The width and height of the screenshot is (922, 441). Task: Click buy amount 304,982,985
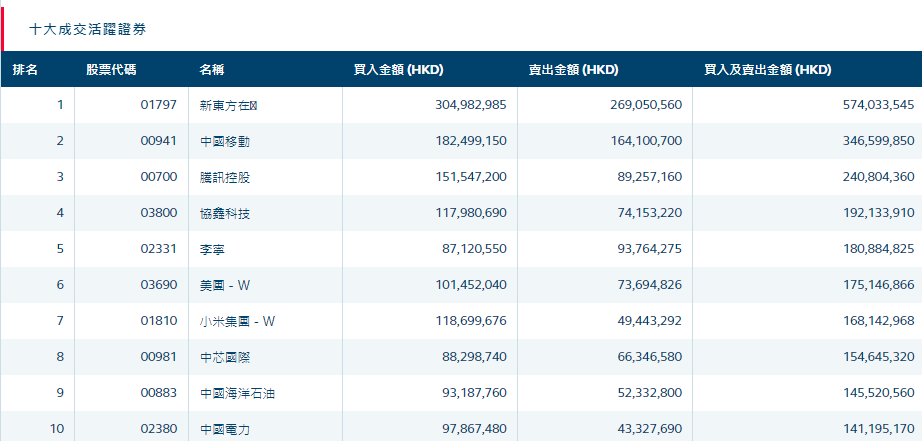coord(471,105)
